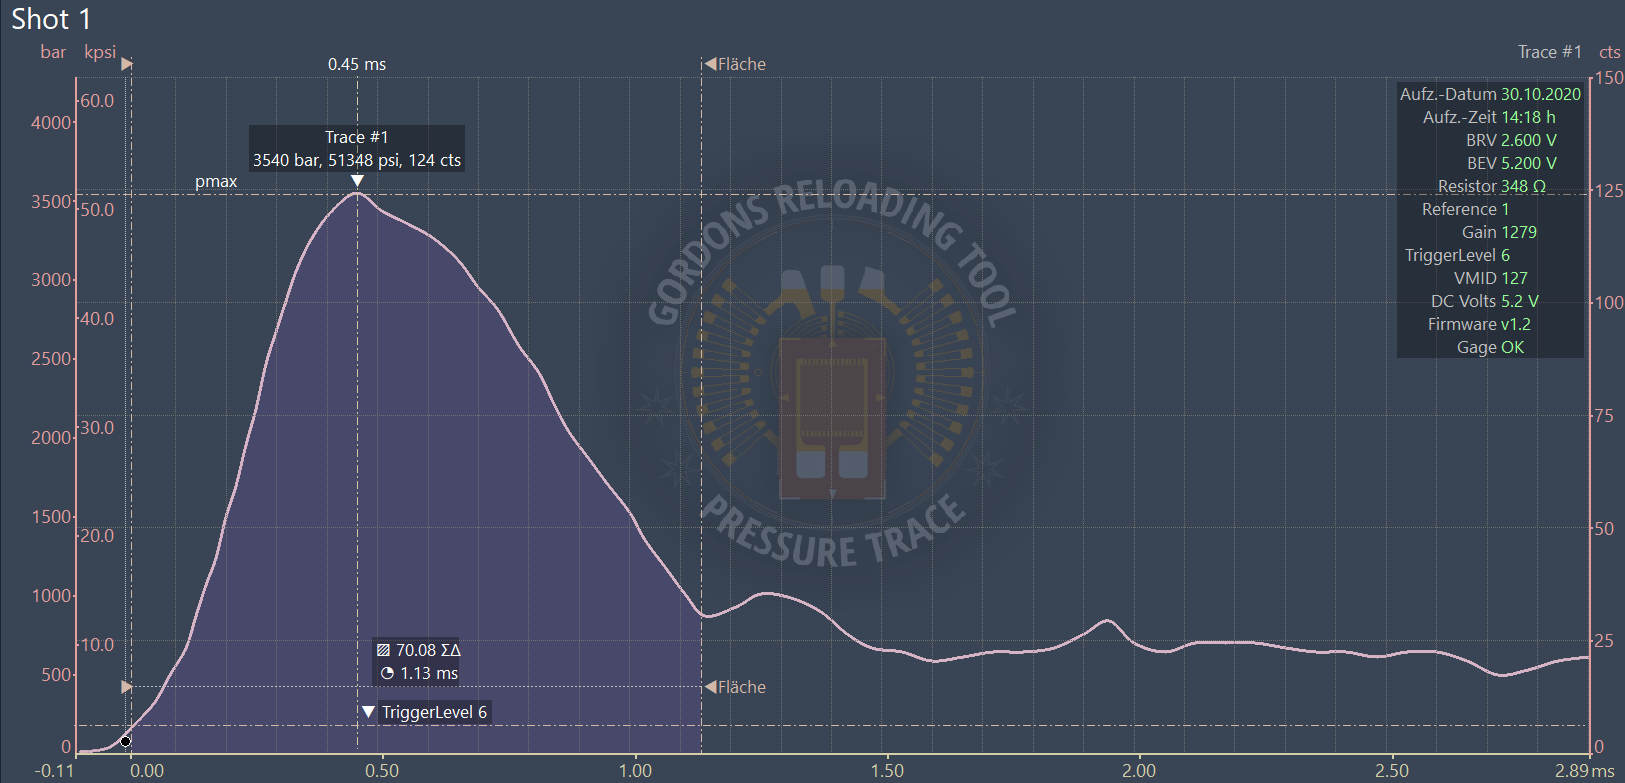Click the 'Trace #1' legend label beside cts
The height and width of the screenshot is (783, 1625).
pos(1550,52)
